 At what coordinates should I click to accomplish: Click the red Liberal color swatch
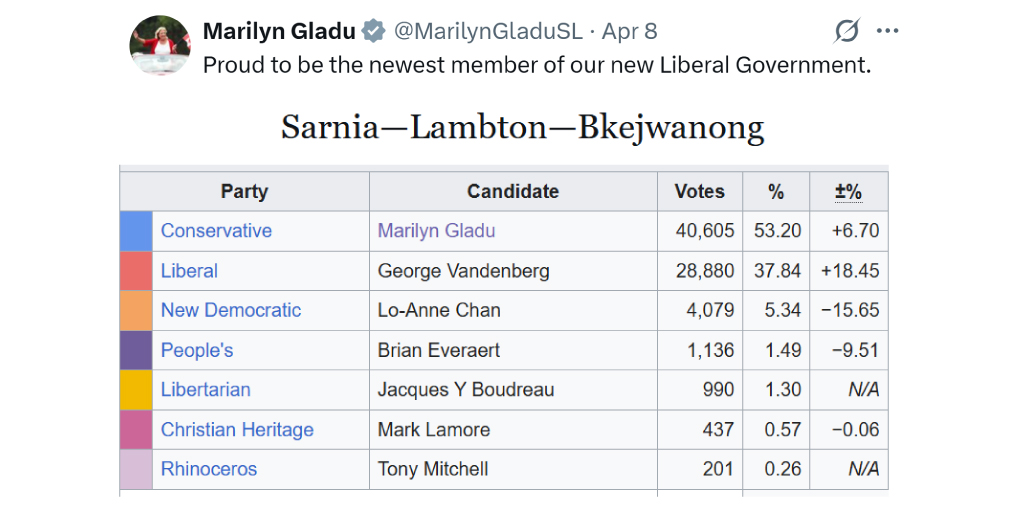coord(136,271)
